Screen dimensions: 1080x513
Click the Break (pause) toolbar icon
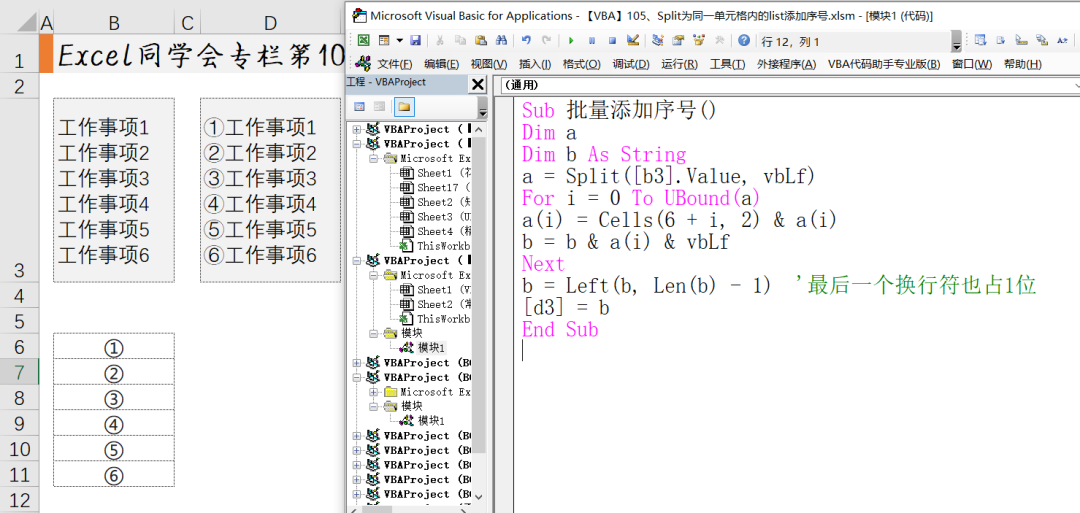click(x=591, y=41)
